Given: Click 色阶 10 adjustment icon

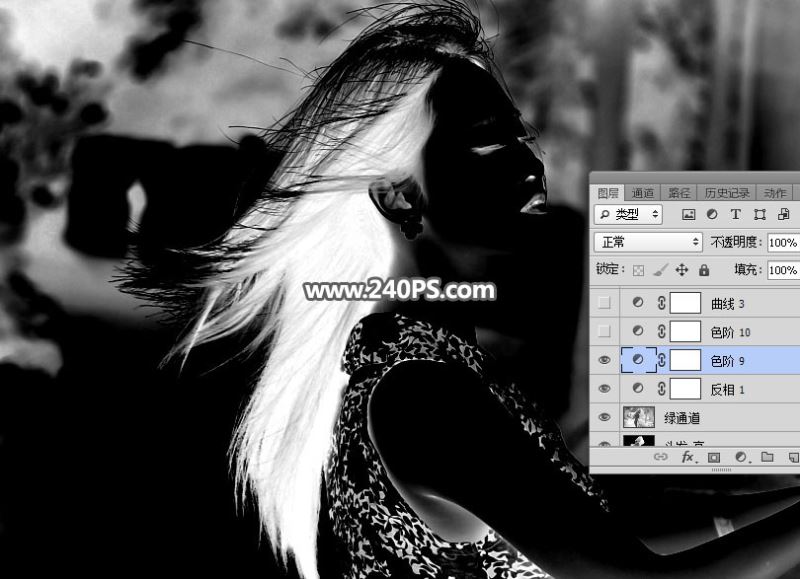Looking at the screenshot, I should pyautogui.click(x=638, y=331).
